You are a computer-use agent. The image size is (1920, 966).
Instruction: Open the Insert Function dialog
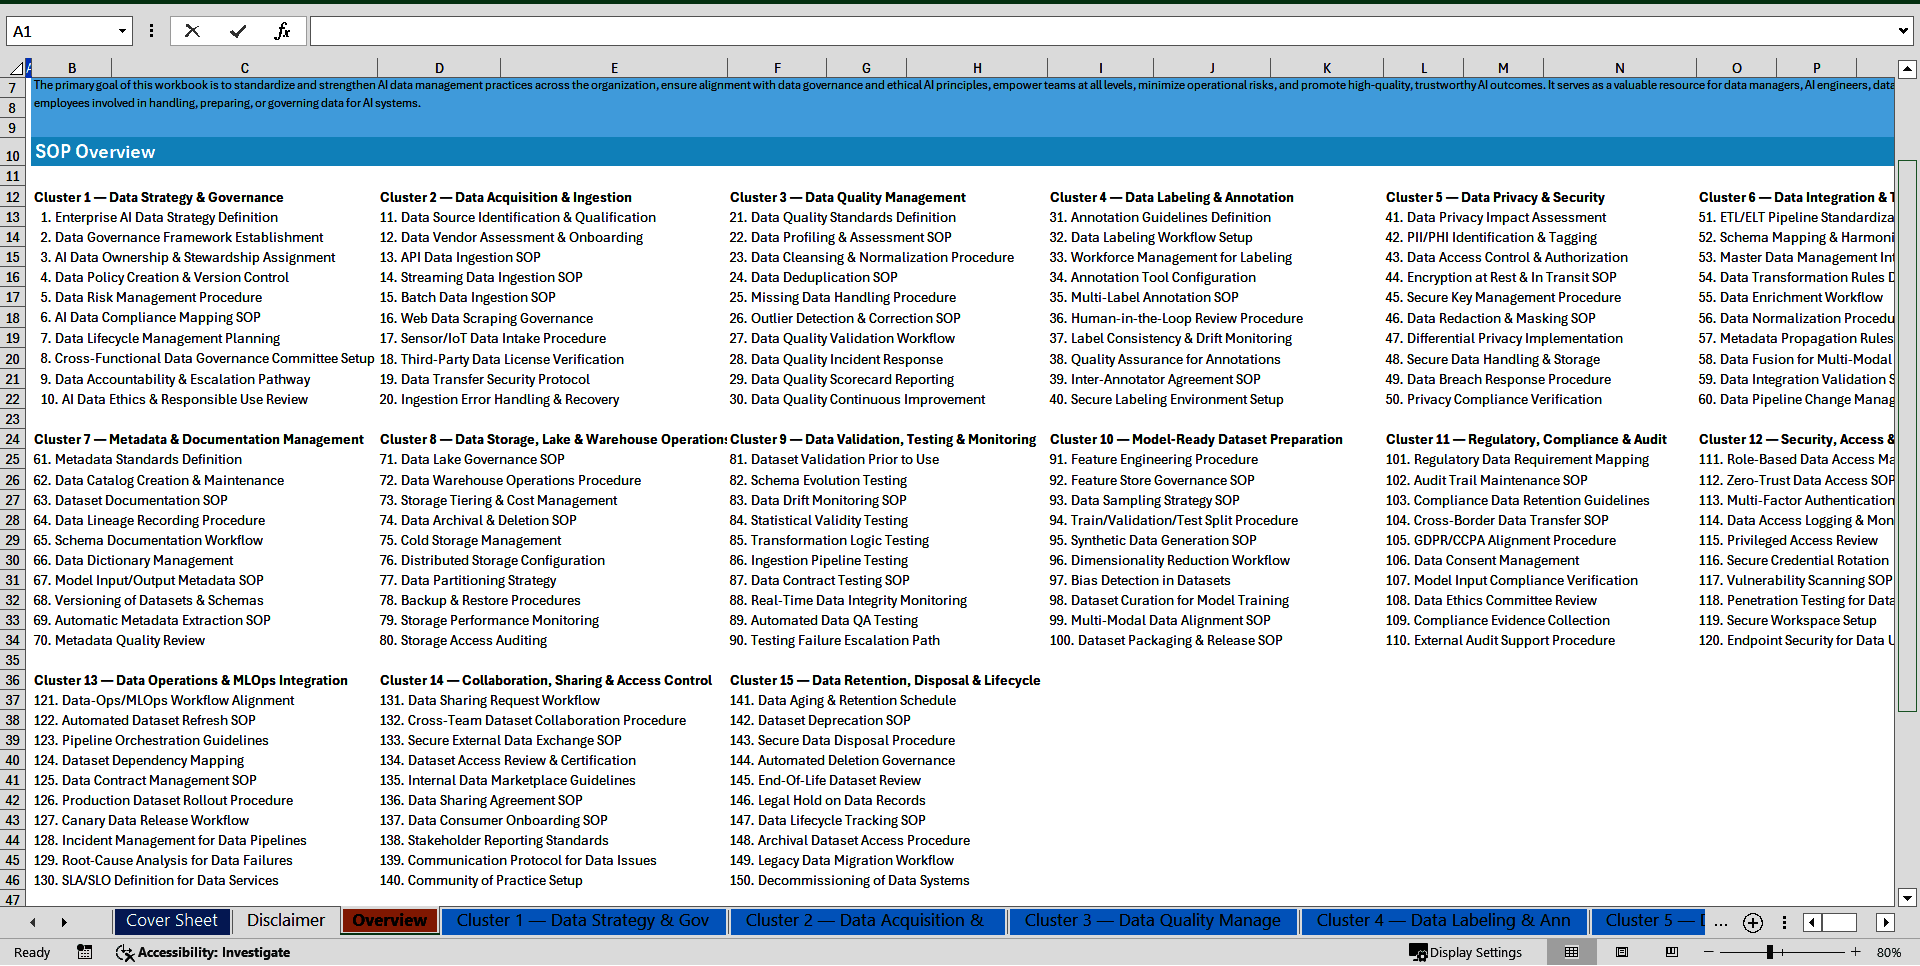283,30
